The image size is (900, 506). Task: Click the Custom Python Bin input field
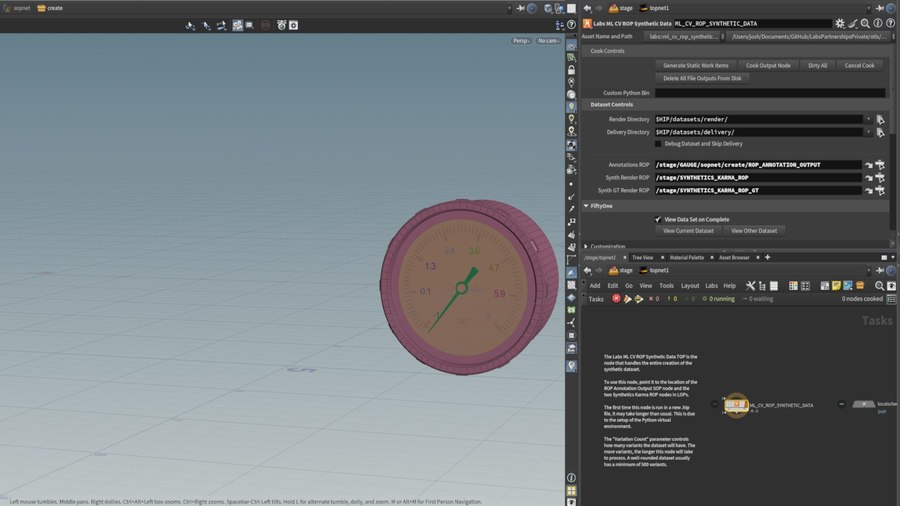(769, 93)
